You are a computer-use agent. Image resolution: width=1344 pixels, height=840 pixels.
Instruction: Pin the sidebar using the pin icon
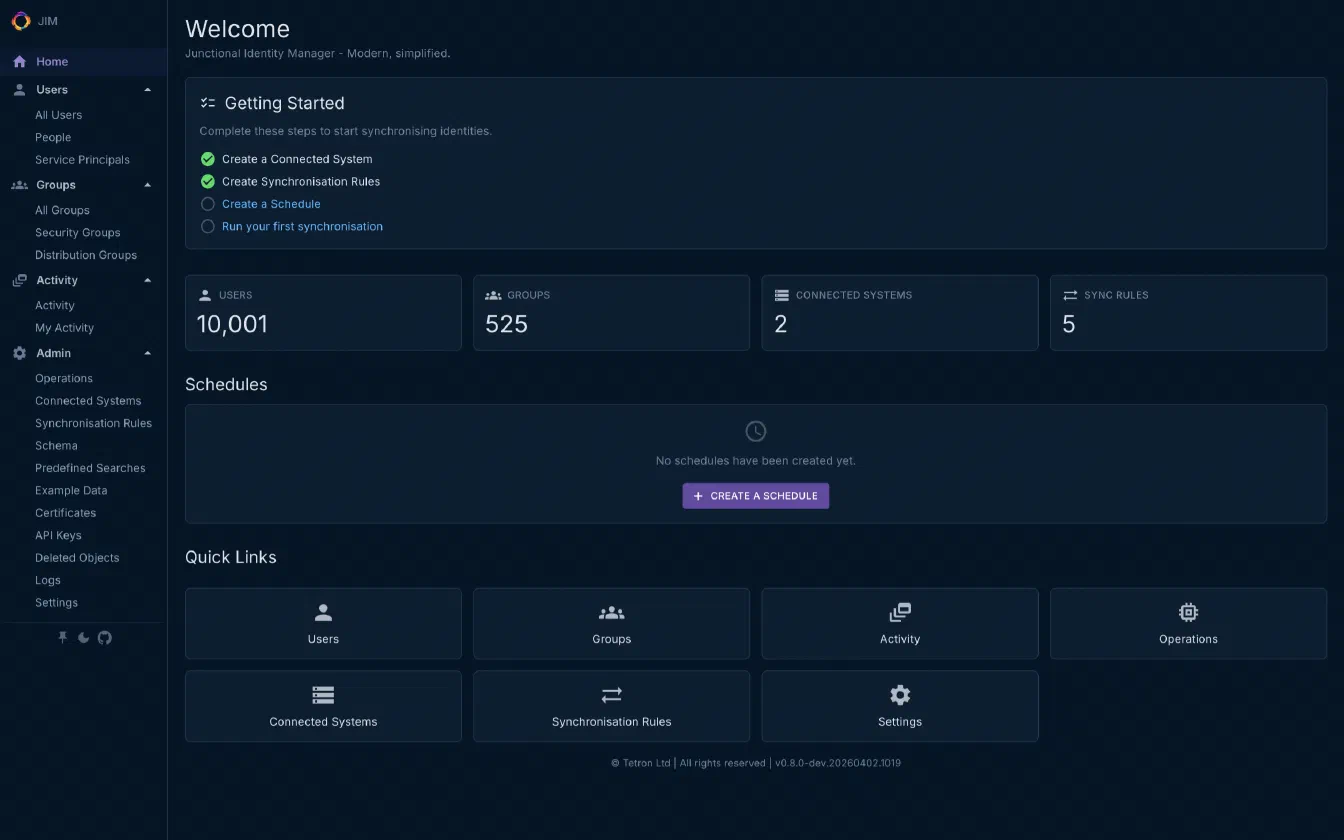pos(62,637)
